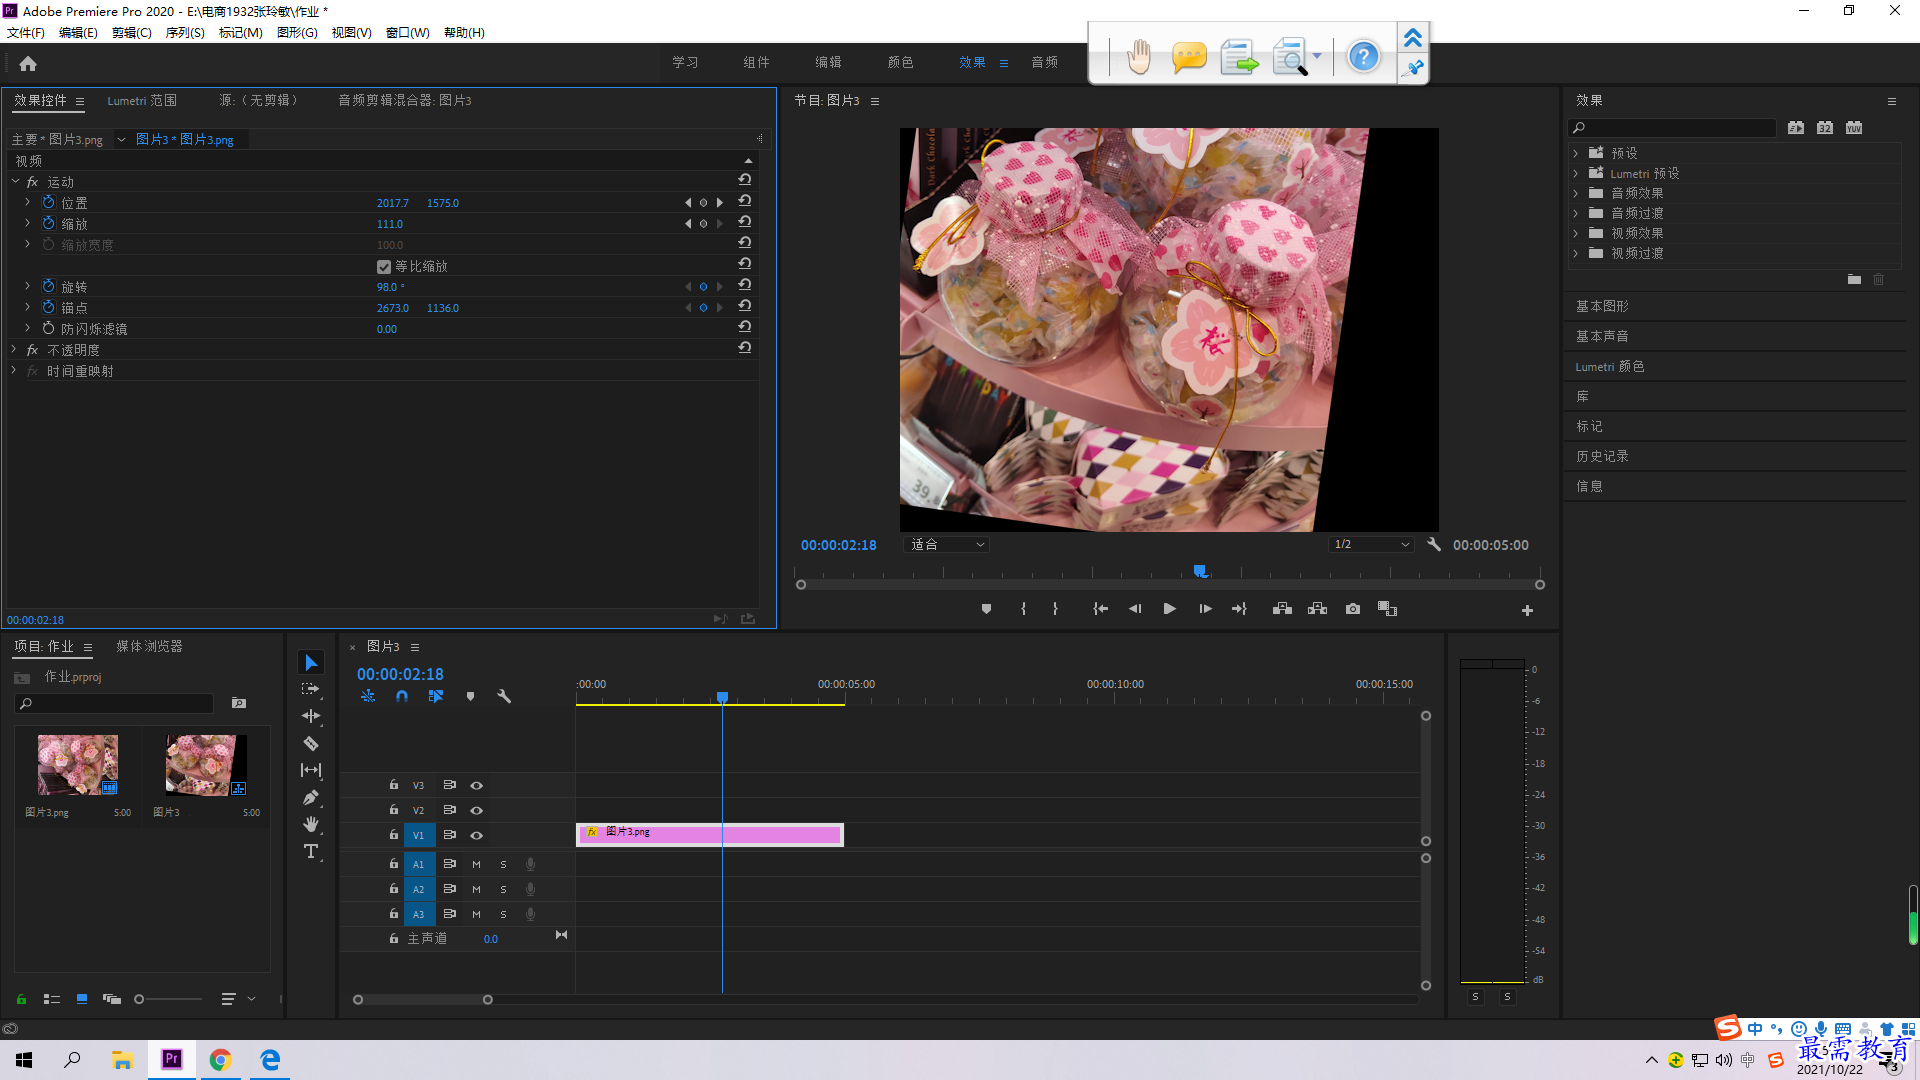
Task: Expand the 视频效果 folder
Action: pos(1576,233)
